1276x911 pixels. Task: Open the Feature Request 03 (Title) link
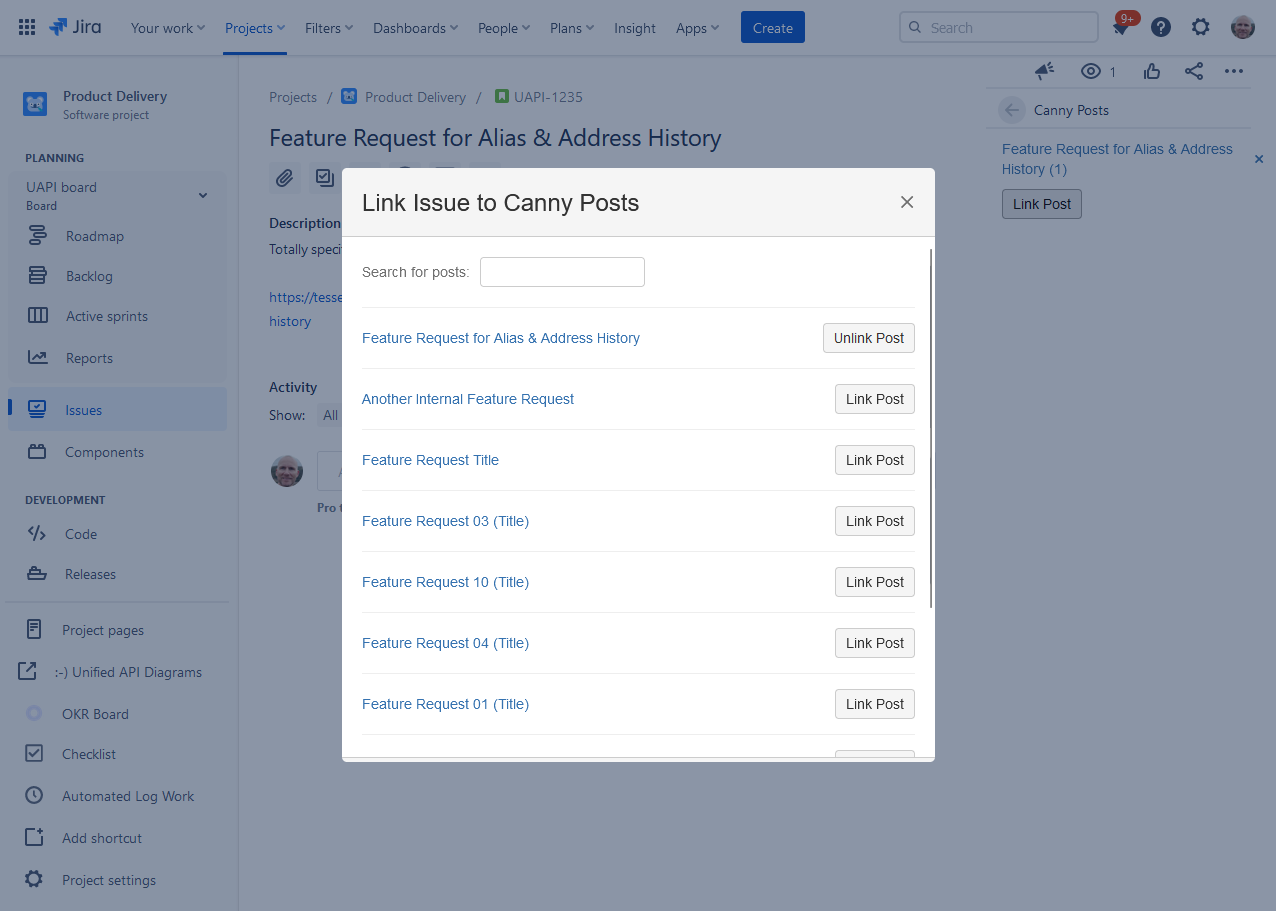coord(445,521)
